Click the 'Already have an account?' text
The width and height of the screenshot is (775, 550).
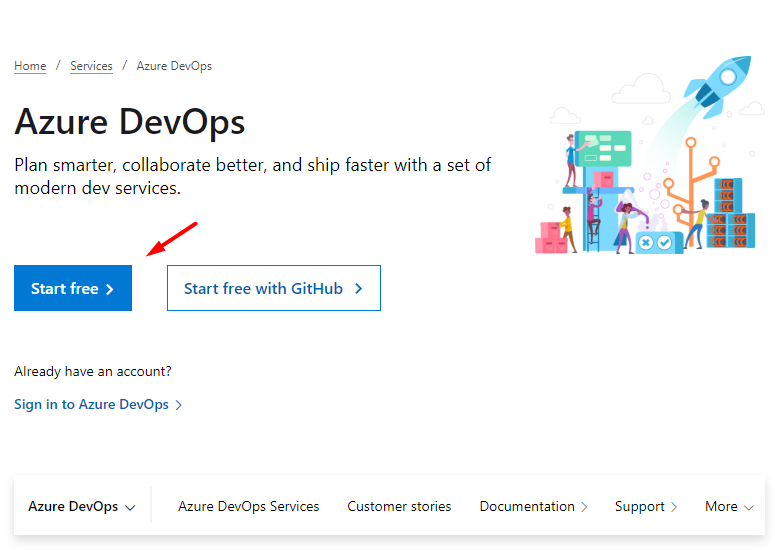[x=93, y=371]
